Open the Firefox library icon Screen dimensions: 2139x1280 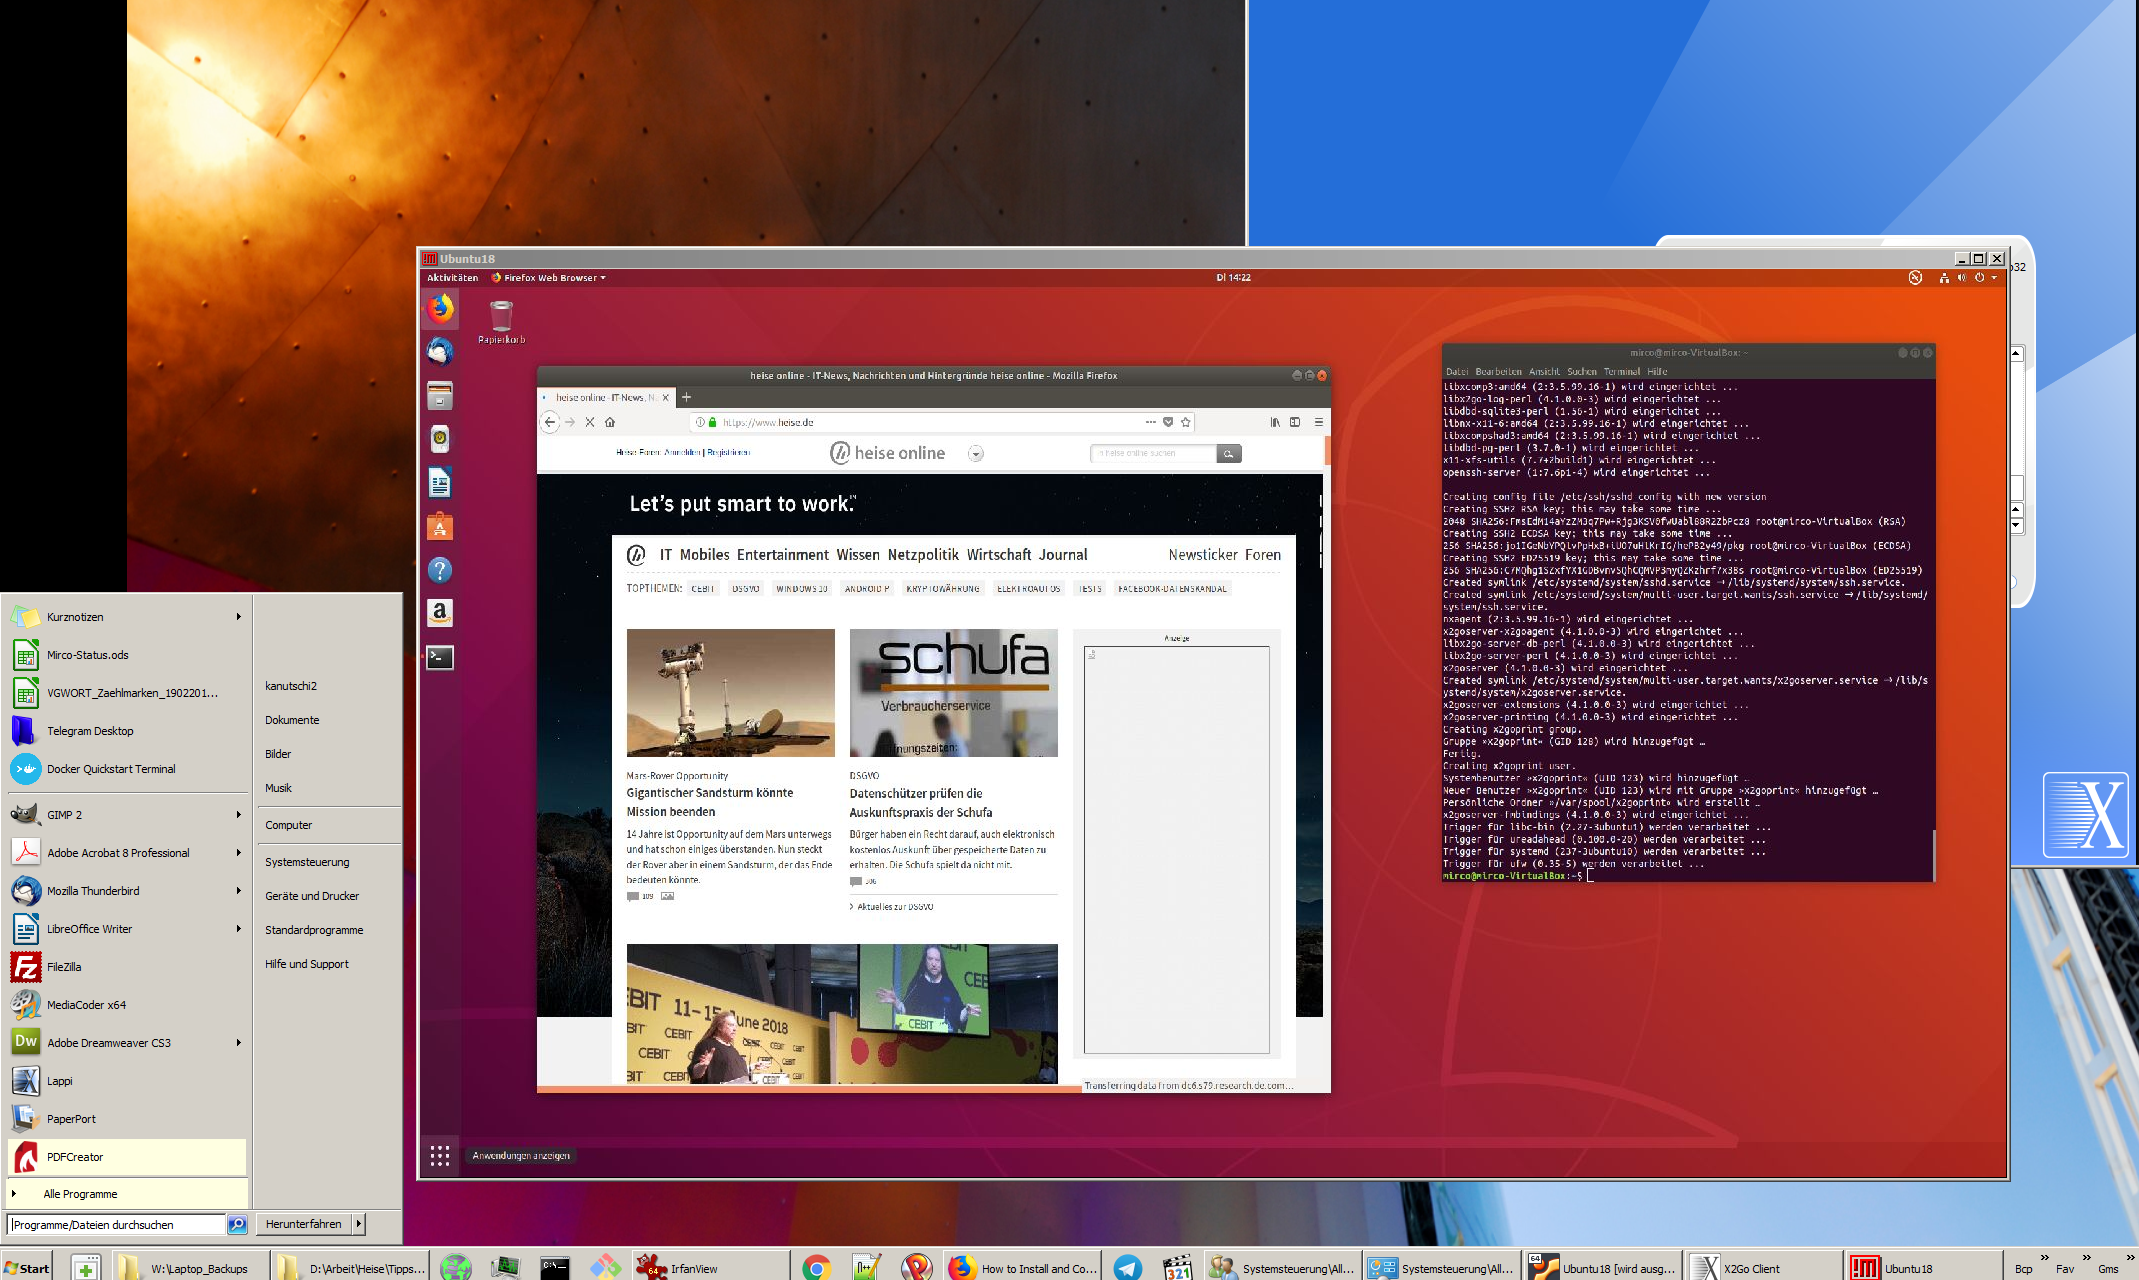pyautogui.click(x=1275, y=422)
